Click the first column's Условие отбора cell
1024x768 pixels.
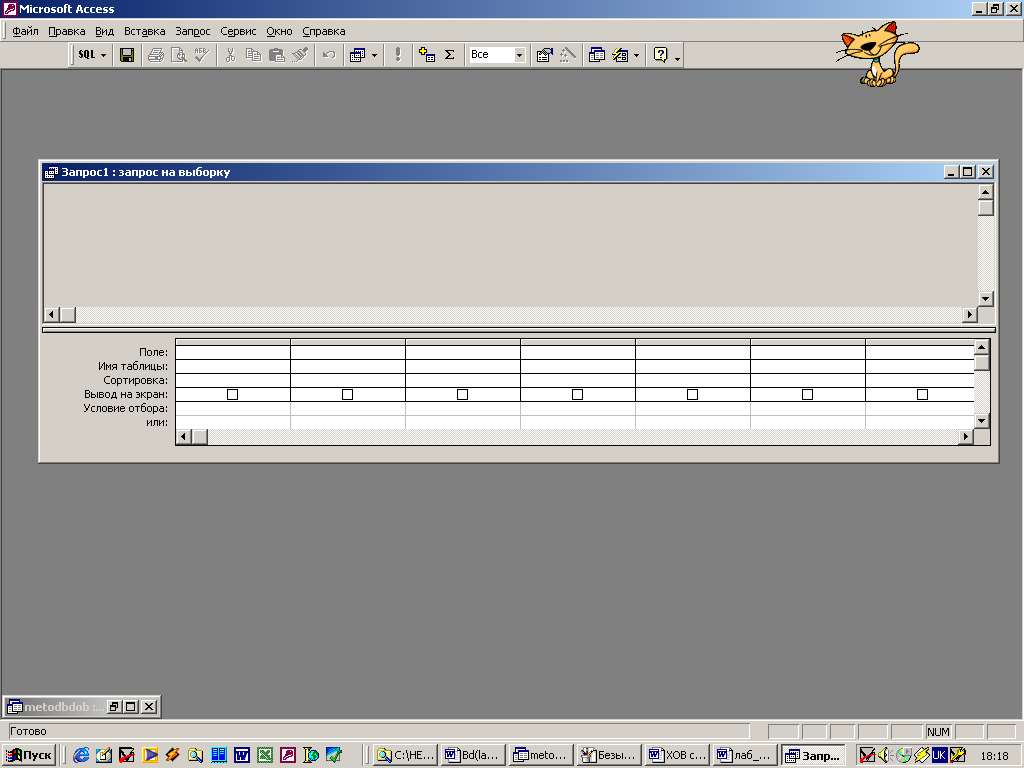(233, 408)
